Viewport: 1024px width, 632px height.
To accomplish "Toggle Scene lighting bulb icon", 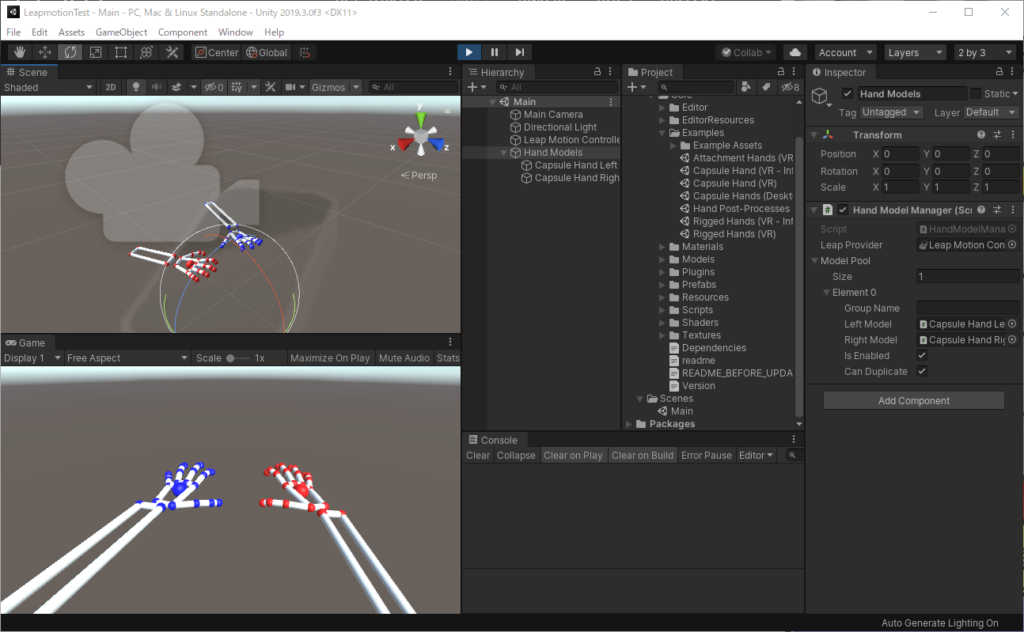I will tap(136, 87).
